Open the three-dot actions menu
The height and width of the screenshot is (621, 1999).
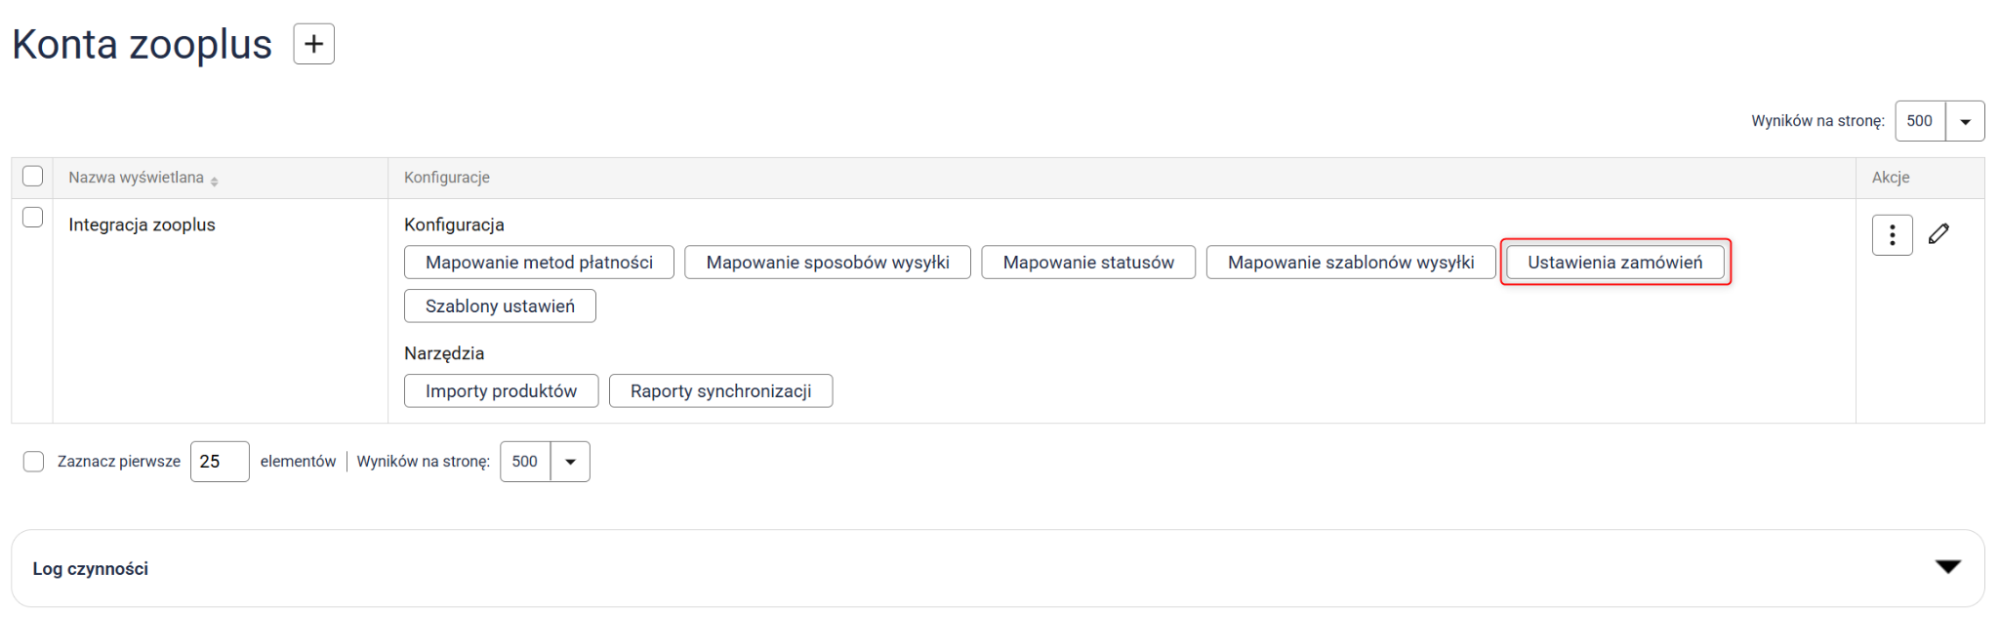[1891, 235]
